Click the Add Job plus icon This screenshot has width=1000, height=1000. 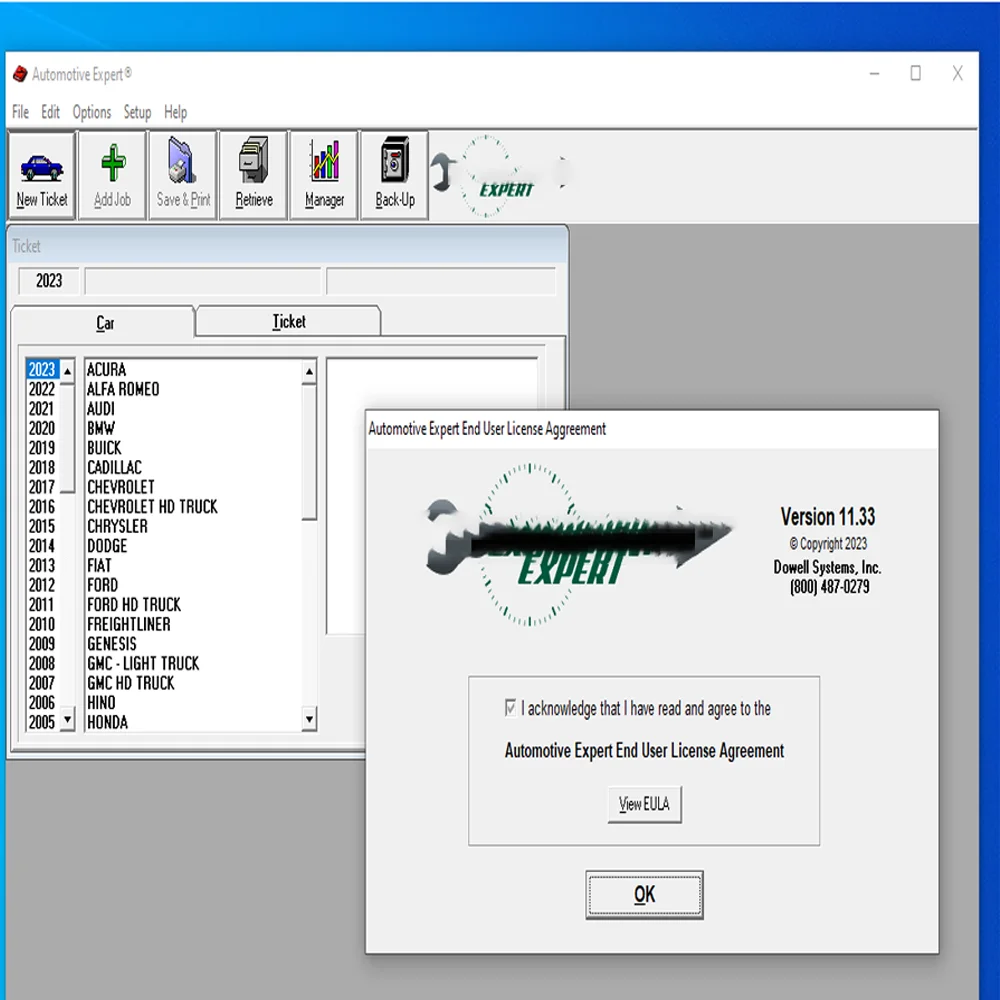[x=112, y=175]
